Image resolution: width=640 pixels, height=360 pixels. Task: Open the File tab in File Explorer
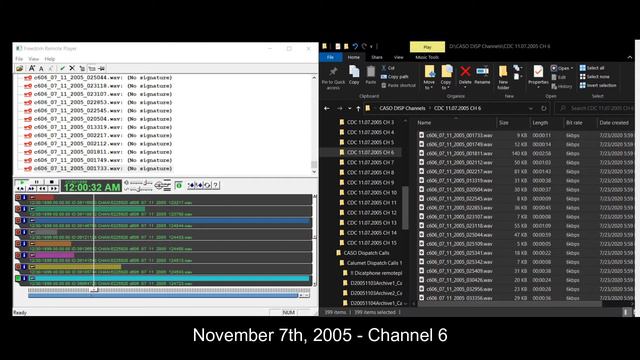click(x=331, y=58)
